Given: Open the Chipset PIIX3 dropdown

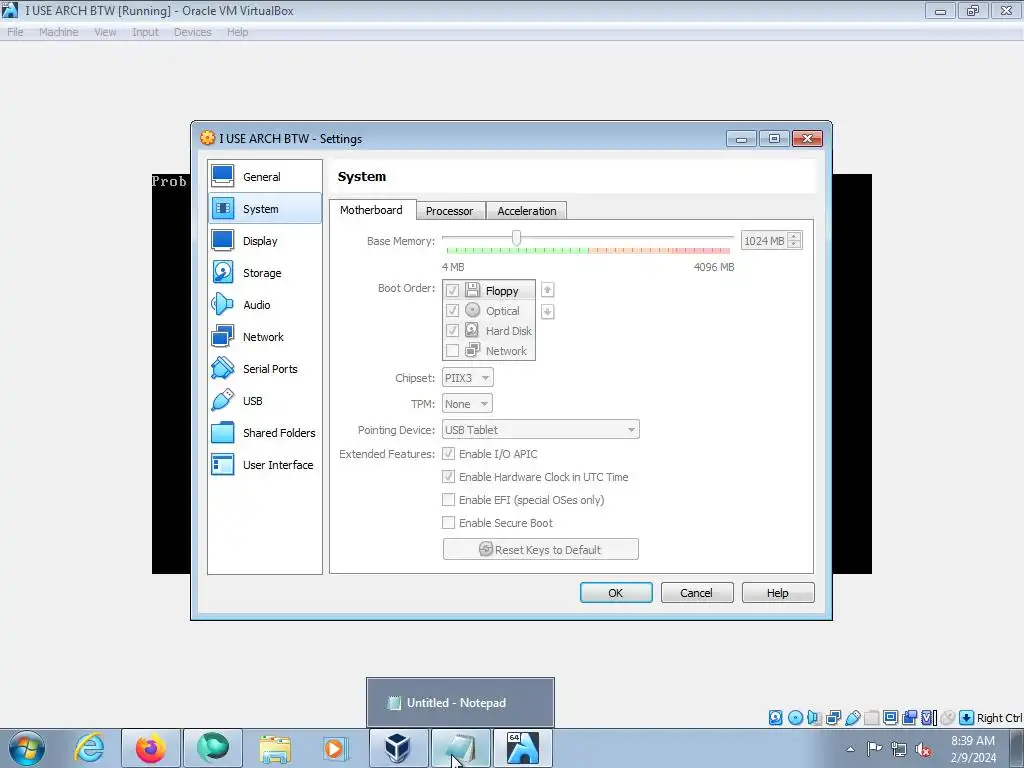Looking at the screenshot, I should 468,377.
